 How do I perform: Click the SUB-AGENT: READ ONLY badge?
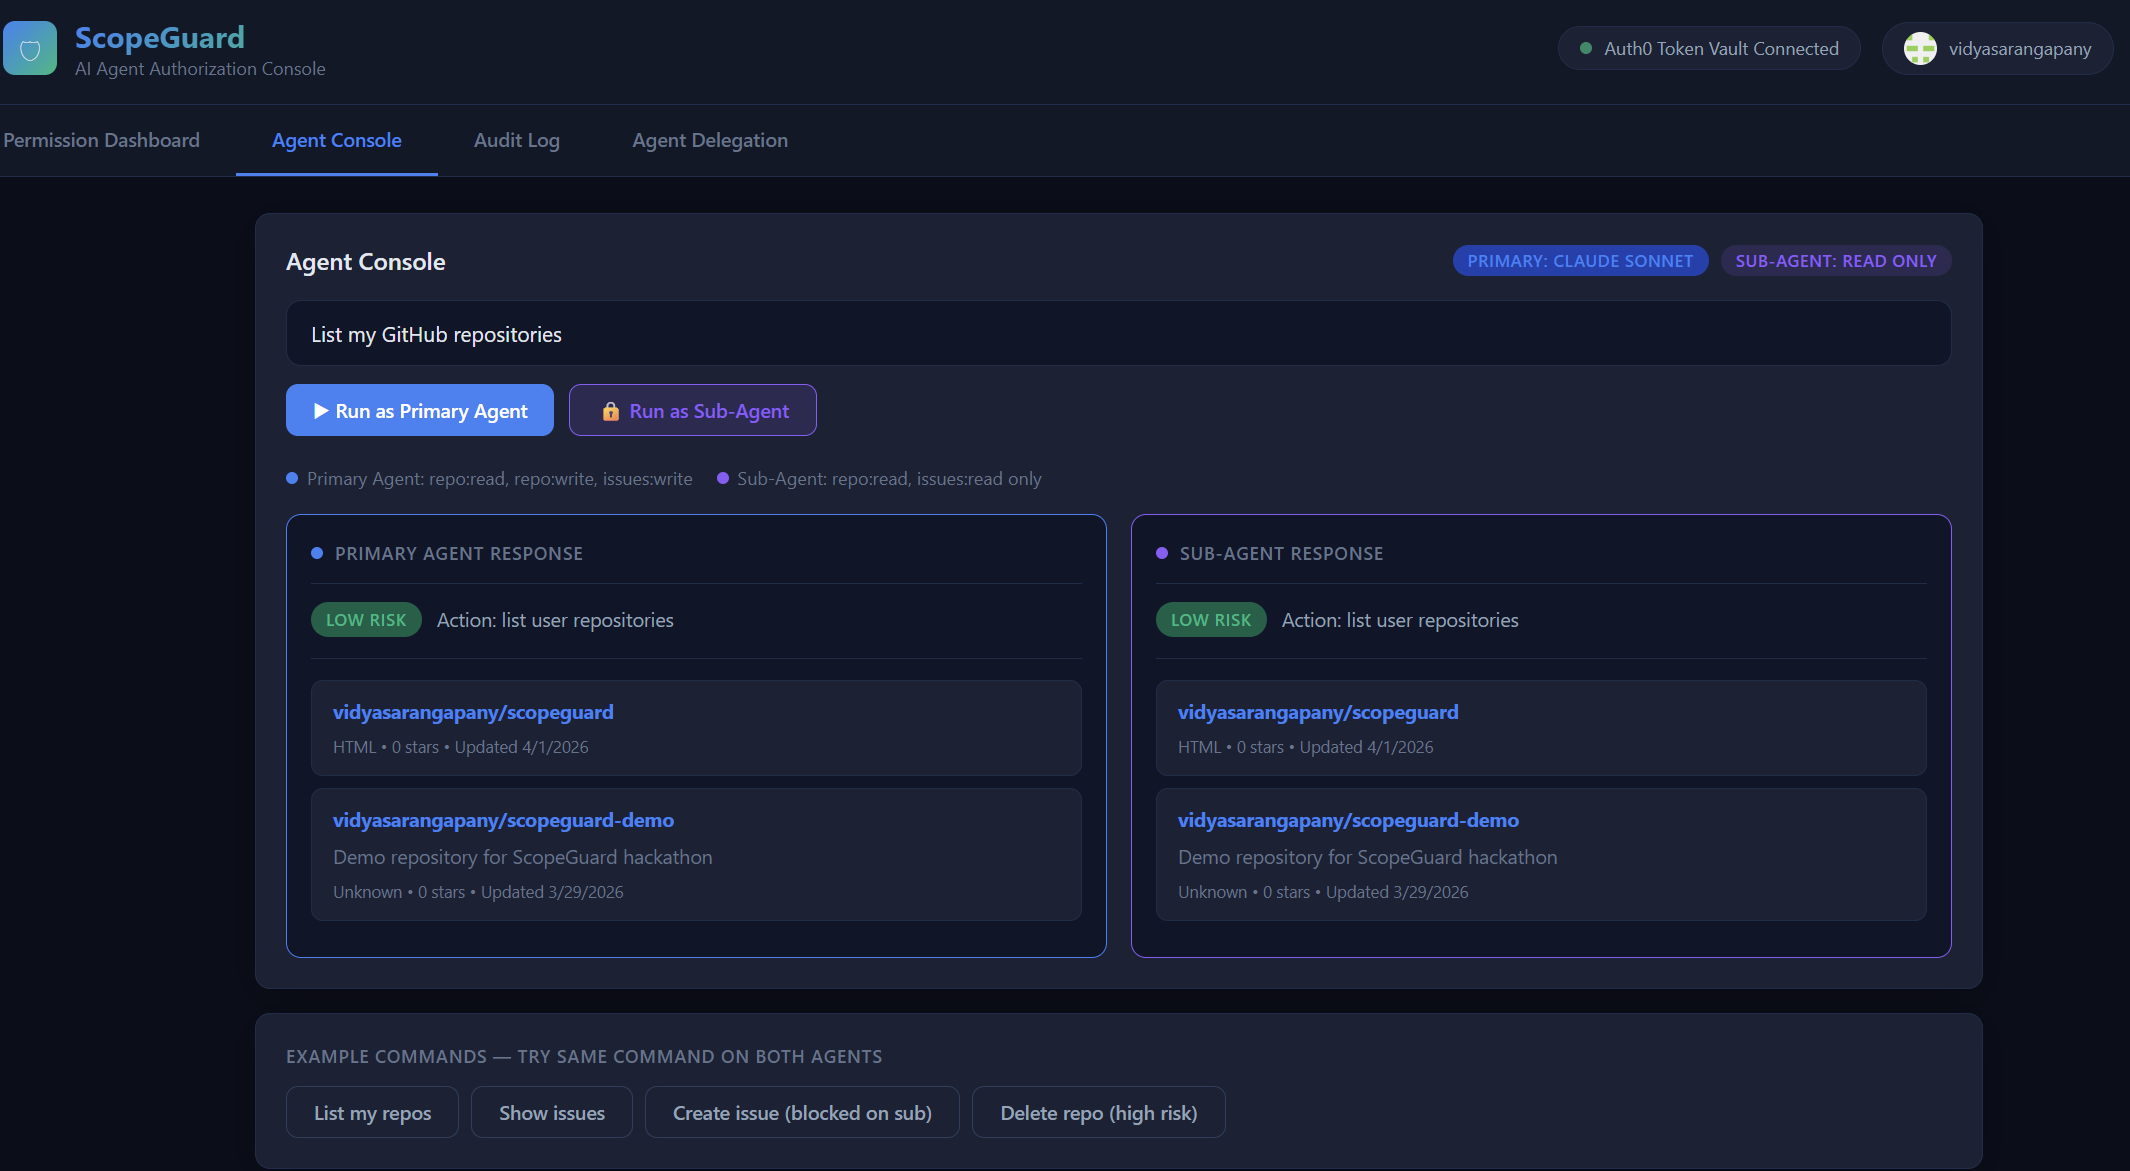click(x=1835, y=261)
